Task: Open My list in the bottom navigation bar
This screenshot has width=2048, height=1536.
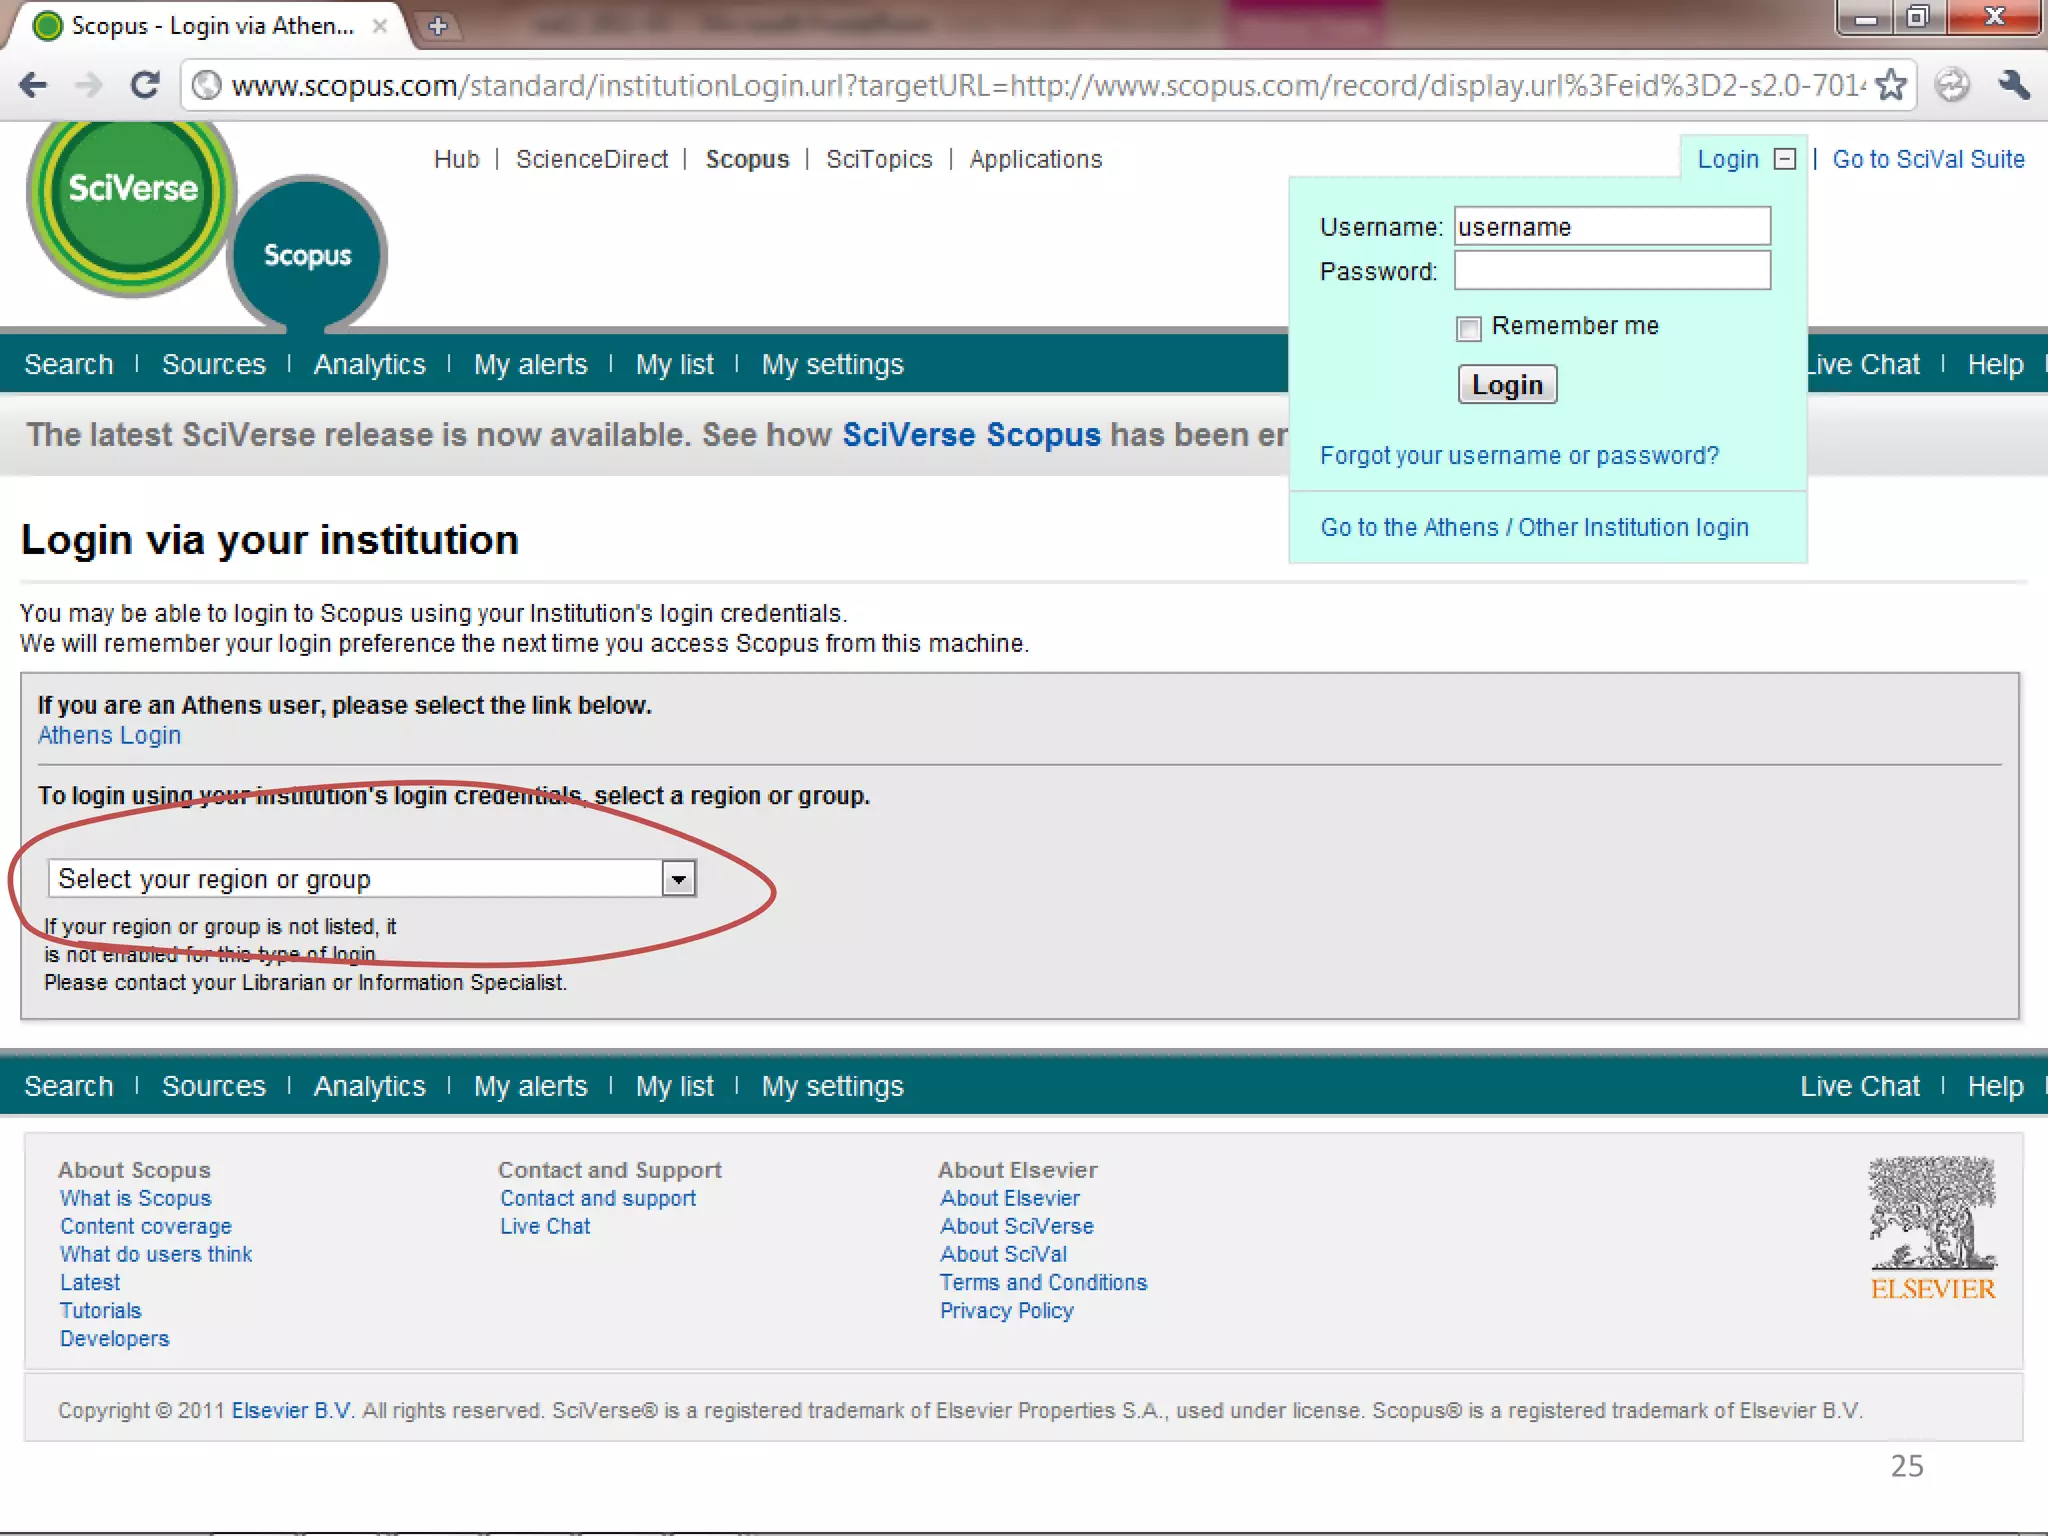Action: [674, 1087]
